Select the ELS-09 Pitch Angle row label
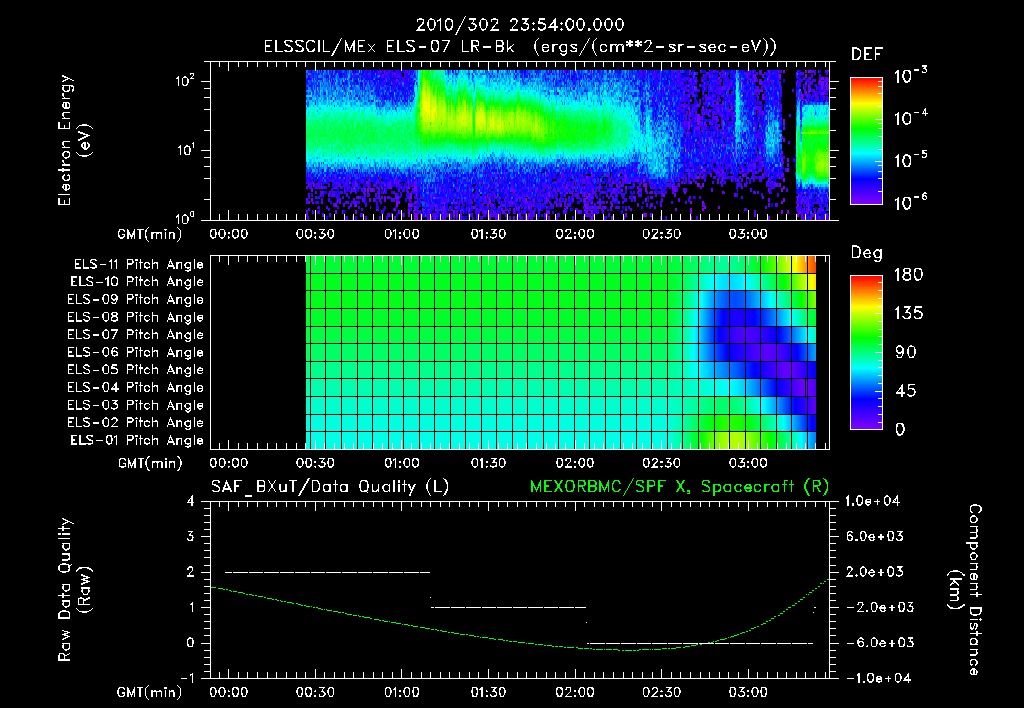 [135, 300]
